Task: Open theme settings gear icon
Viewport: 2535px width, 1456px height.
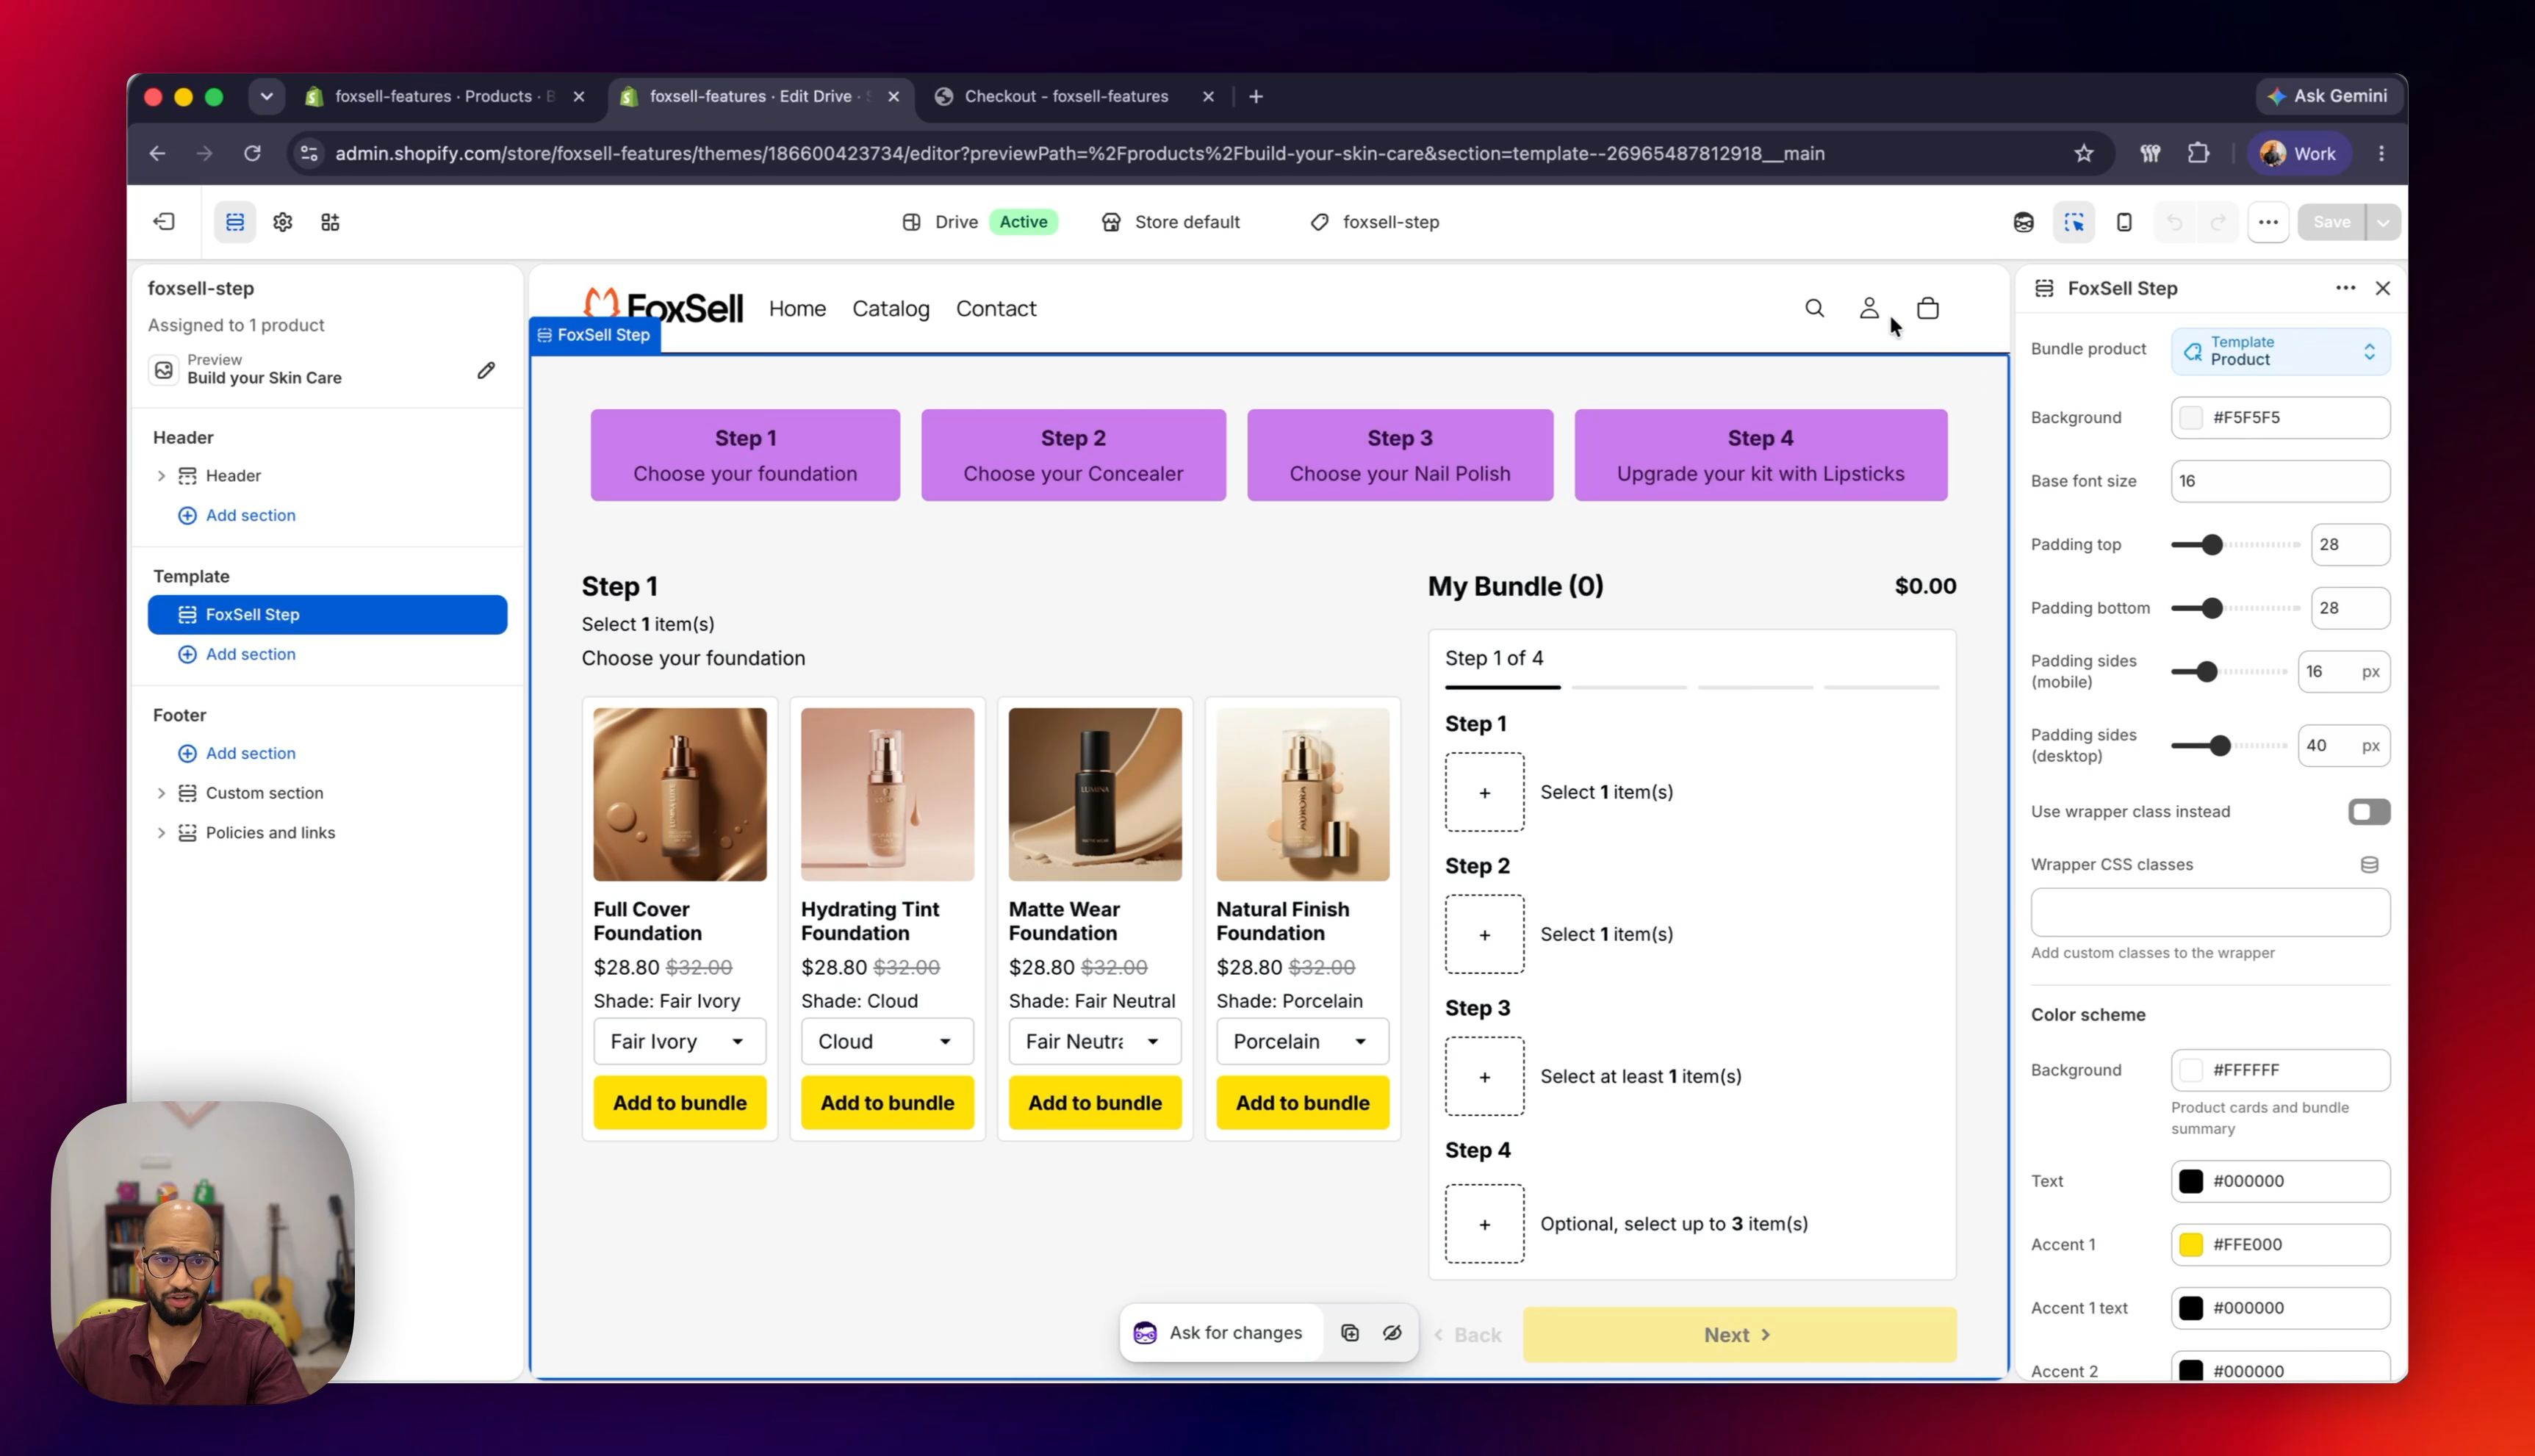Action: pos(283,222)
